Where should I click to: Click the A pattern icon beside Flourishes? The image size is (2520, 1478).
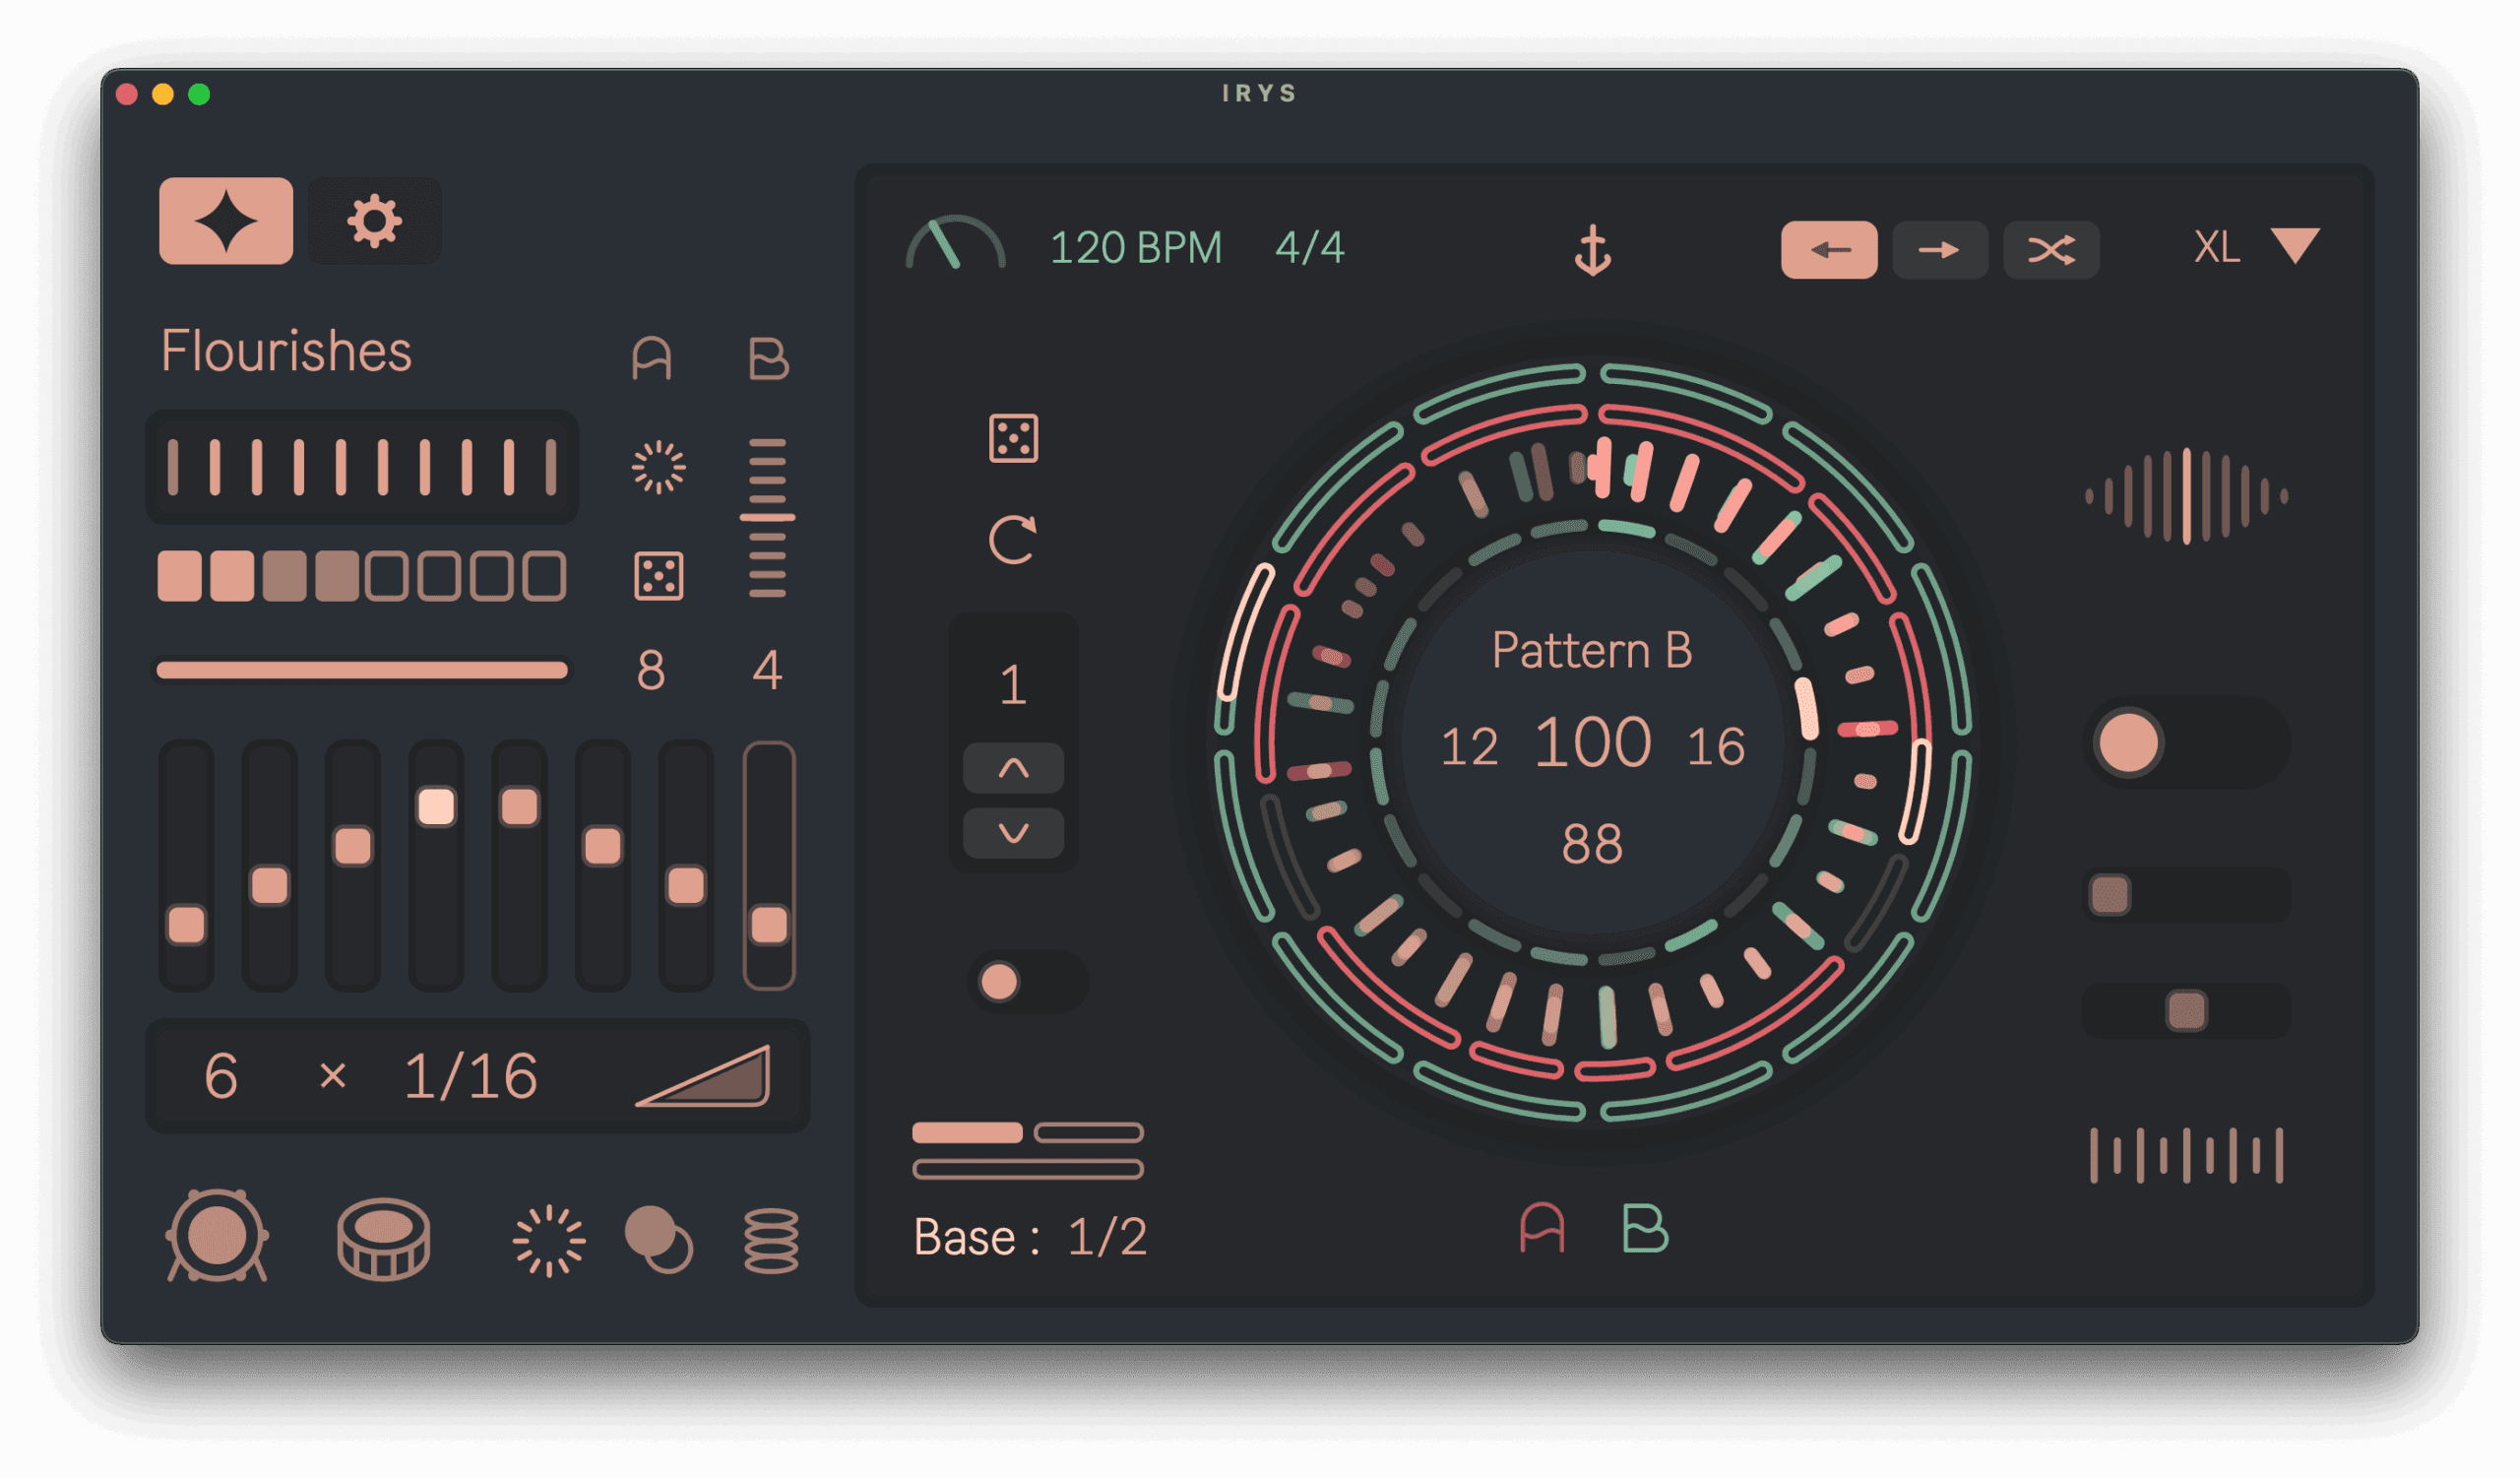pos(652,358)
